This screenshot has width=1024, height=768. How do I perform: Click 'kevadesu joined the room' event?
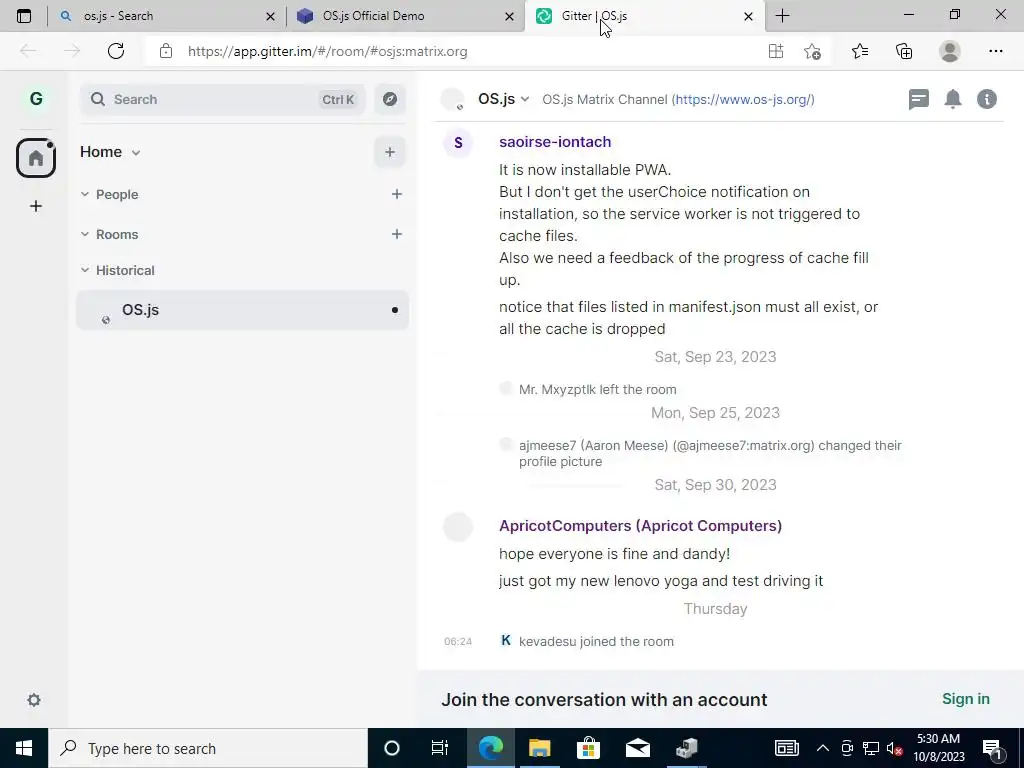click(x=596, y=641)
